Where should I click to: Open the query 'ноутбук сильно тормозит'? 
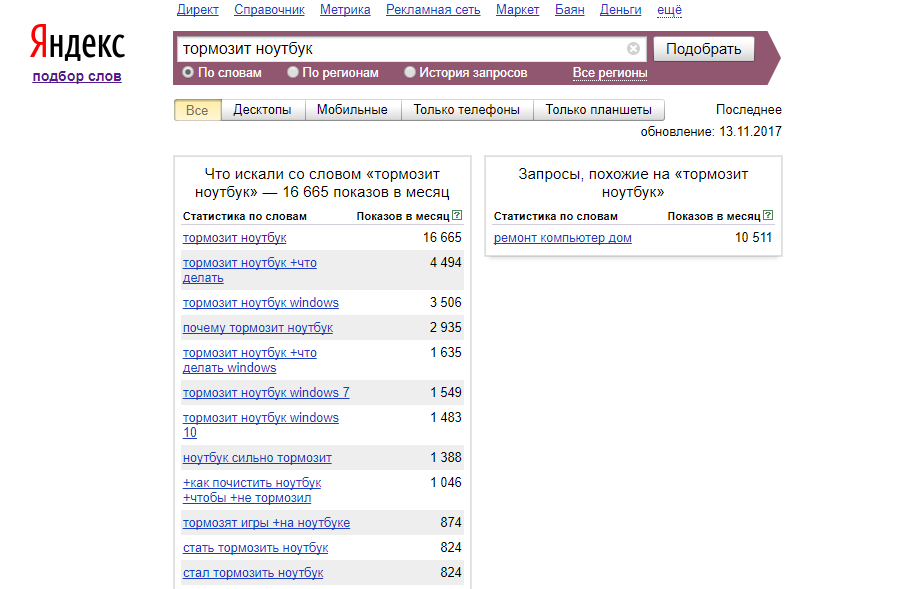(x=257, y=458)
